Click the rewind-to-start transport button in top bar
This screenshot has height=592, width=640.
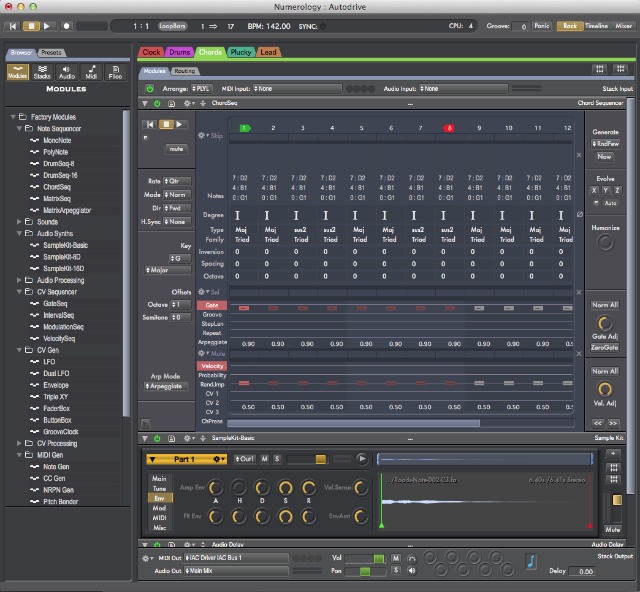point(13,26)
